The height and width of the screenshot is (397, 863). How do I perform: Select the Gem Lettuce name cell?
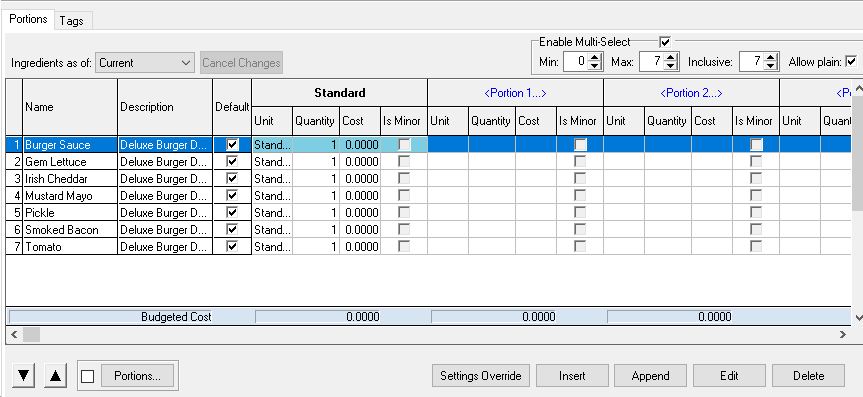point(70,162)
